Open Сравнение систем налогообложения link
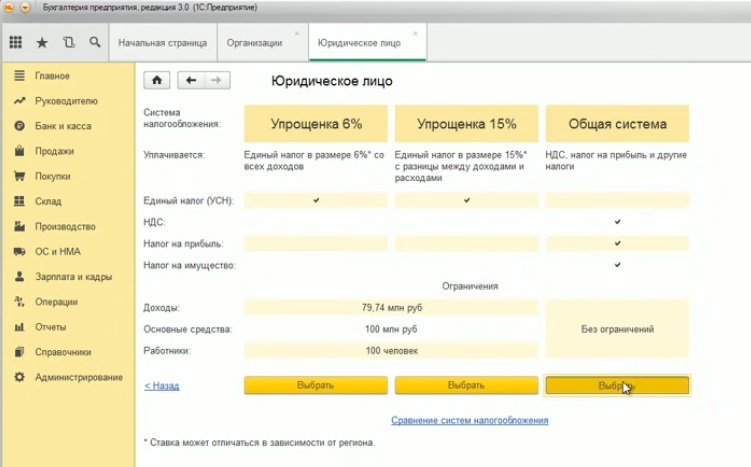Image resolution: width=751 pixels, height=467 pixels. pyautogui.click(x=469, y=421)
